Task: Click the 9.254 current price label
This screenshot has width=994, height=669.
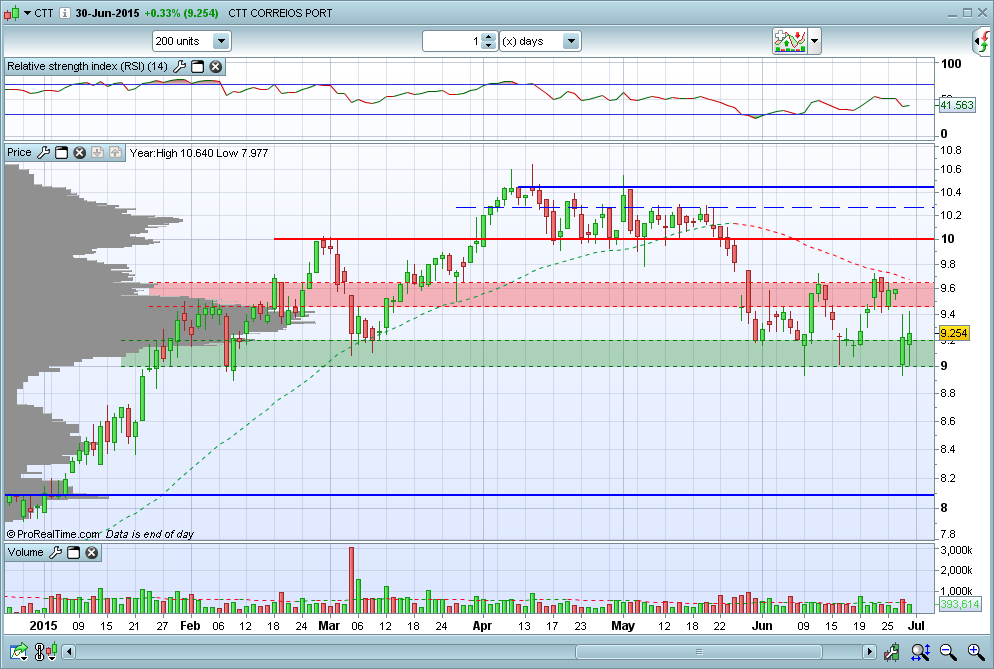Action: 954,334
